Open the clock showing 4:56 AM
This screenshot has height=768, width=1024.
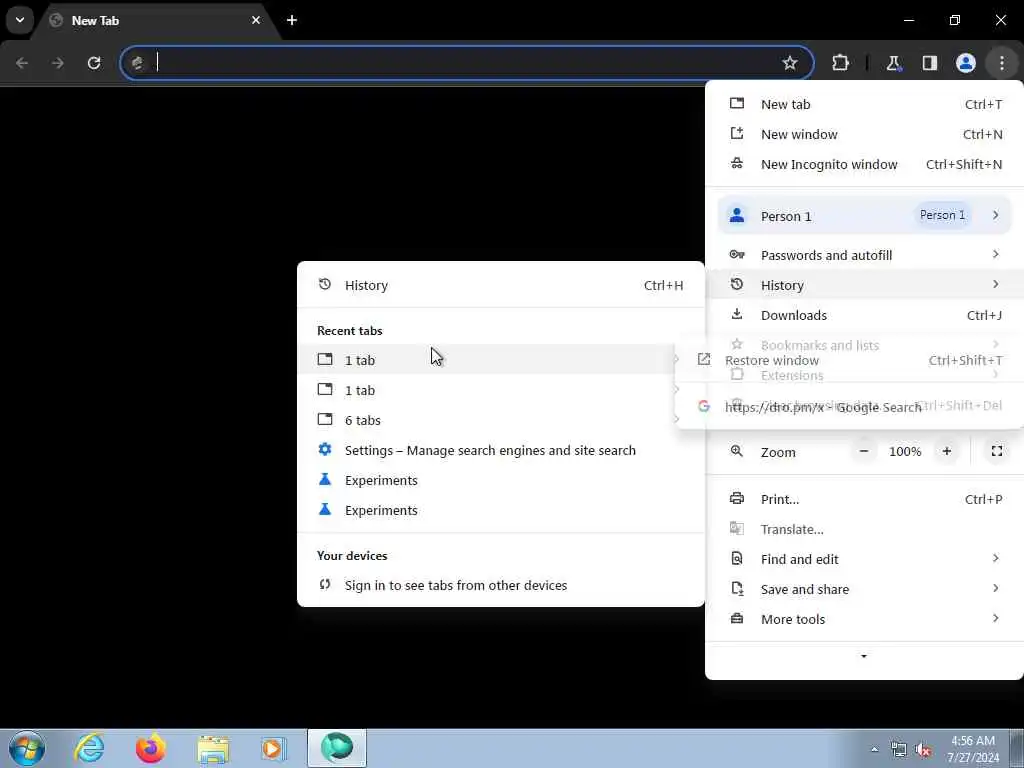coord(973,749)
